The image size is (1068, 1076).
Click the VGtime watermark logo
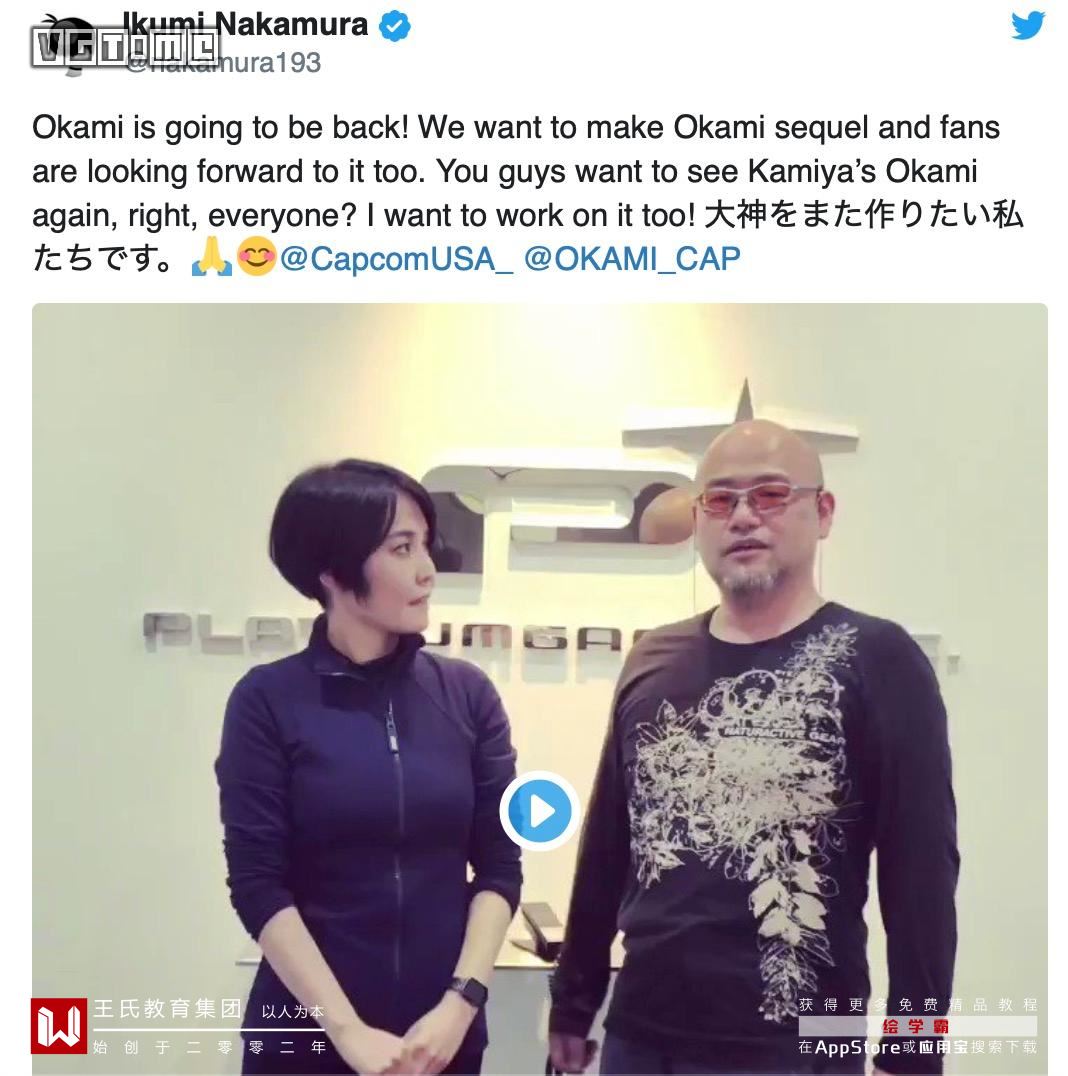pos(126,48)
